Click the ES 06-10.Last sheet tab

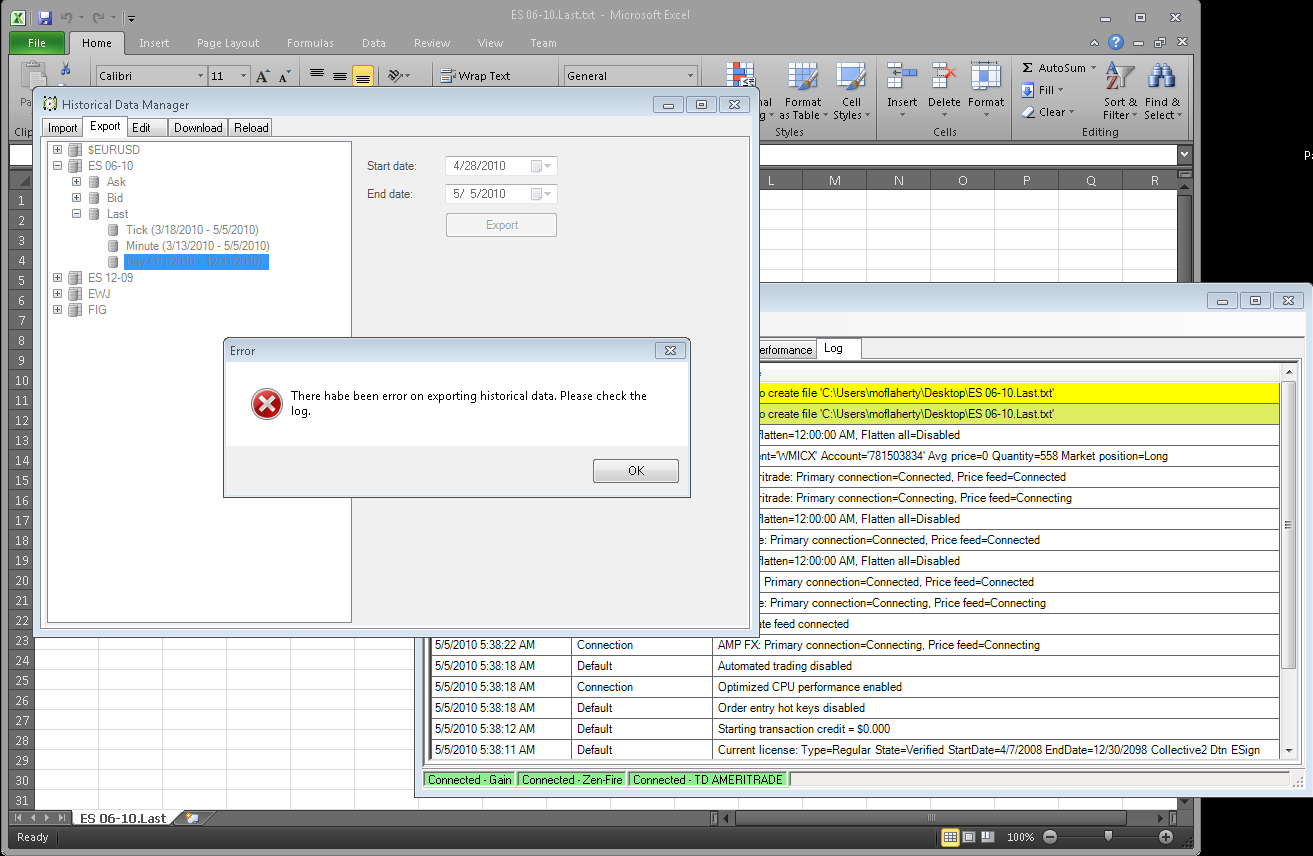point(123,818)
